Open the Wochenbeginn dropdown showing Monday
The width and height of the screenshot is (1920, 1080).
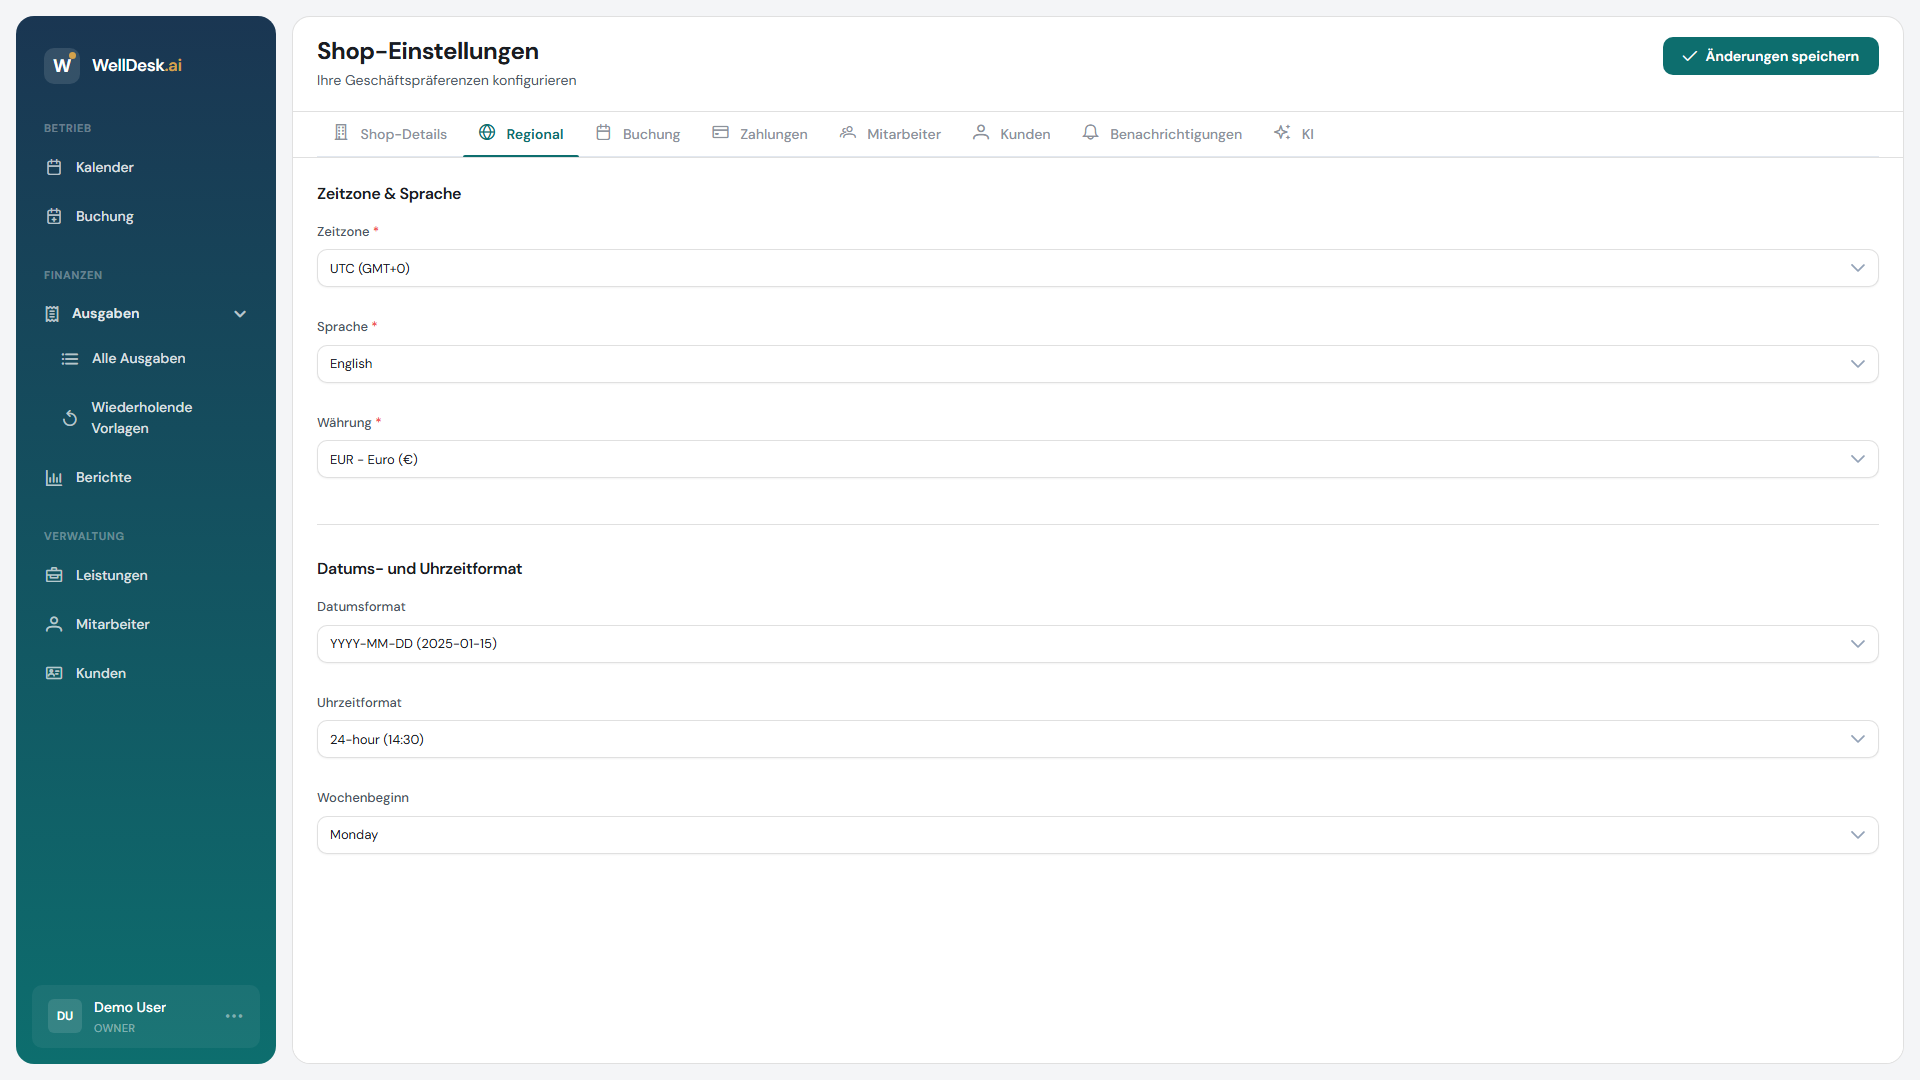[x=1097, y=834]
